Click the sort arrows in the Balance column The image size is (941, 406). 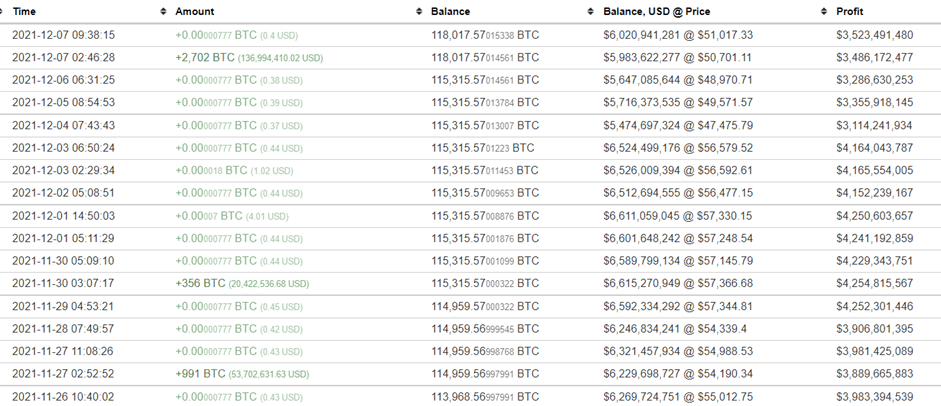click(x=592, y=11)
